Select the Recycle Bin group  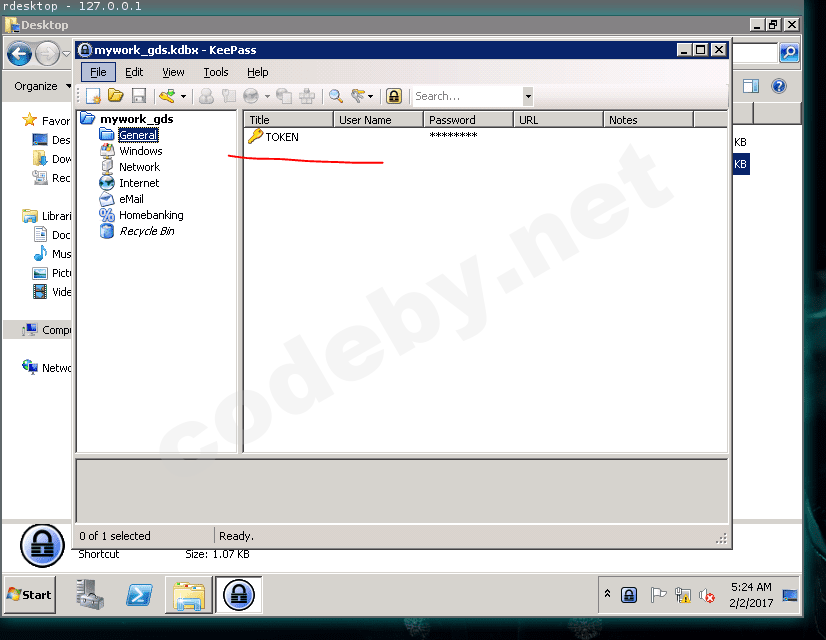pos(146,231)
